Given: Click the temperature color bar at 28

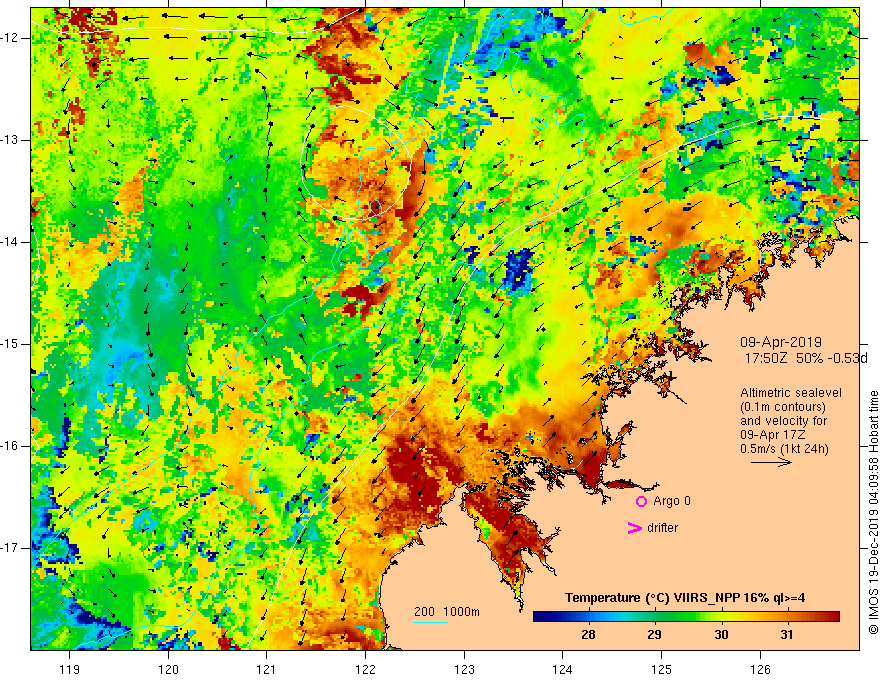Looking at the screenshot, I should pyautogui.click(x=588, y=617).
